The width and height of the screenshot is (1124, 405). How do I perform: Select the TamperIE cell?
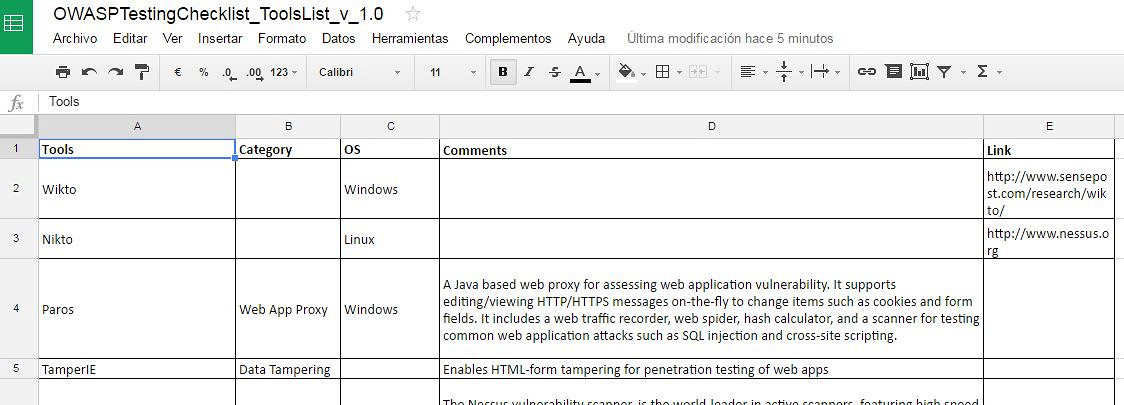pyautogui.click(x=137, y=369)
